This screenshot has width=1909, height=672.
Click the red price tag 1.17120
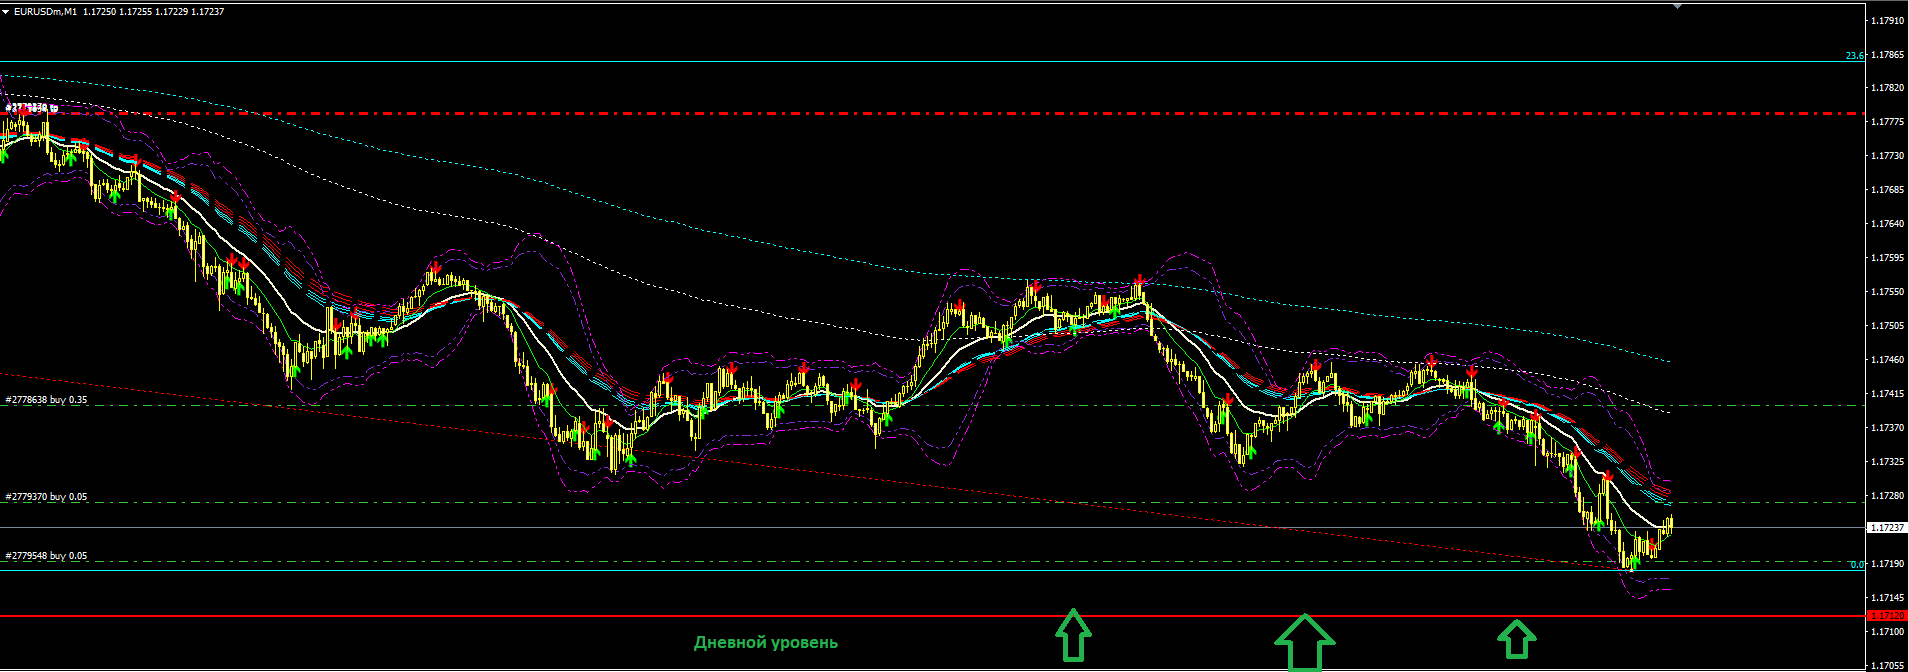tap(1887, 616)
